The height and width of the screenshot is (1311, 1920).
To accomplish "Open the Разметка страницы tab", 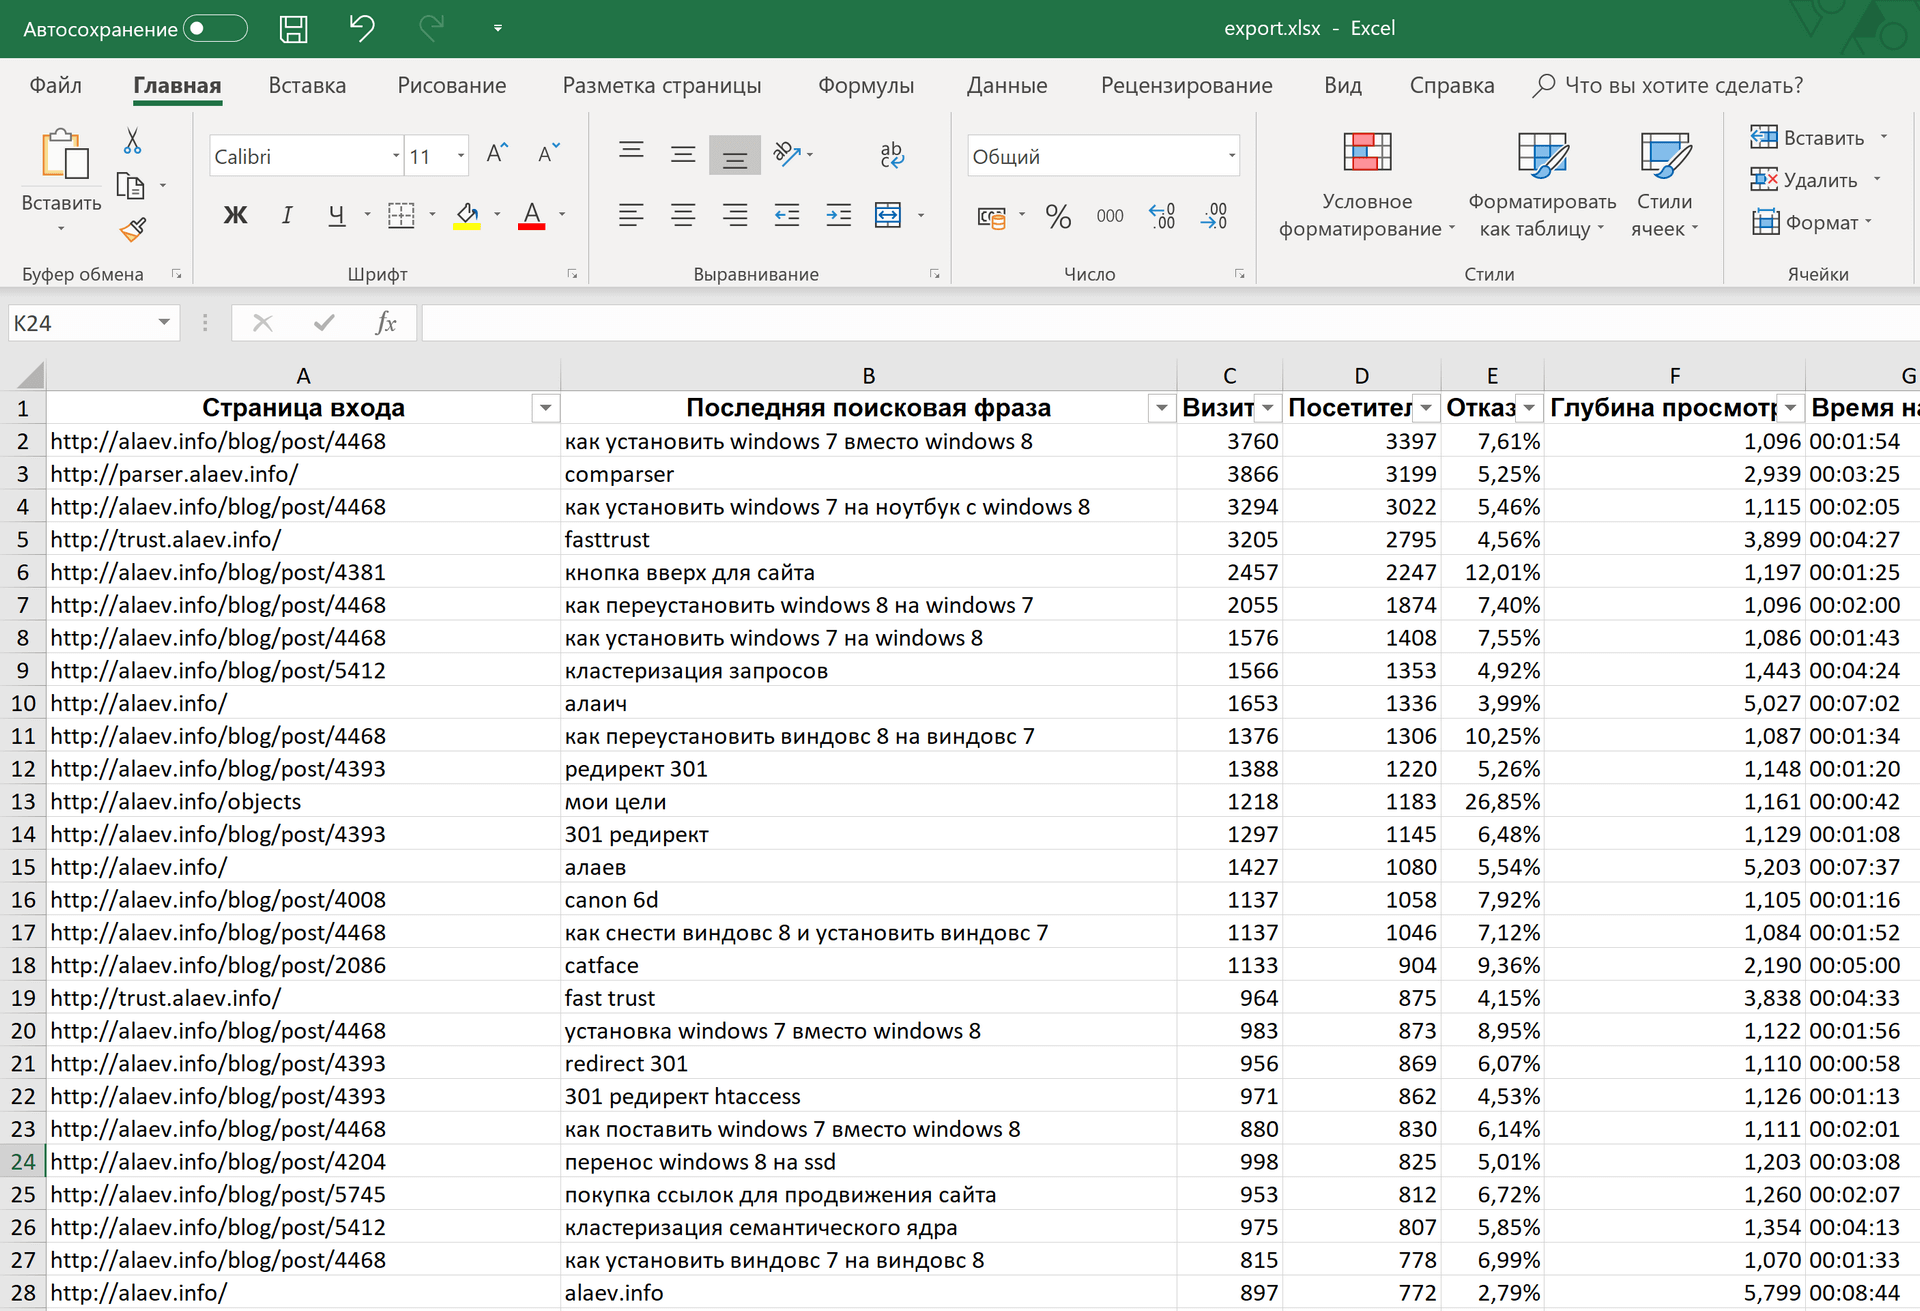I will click(662, 85).
